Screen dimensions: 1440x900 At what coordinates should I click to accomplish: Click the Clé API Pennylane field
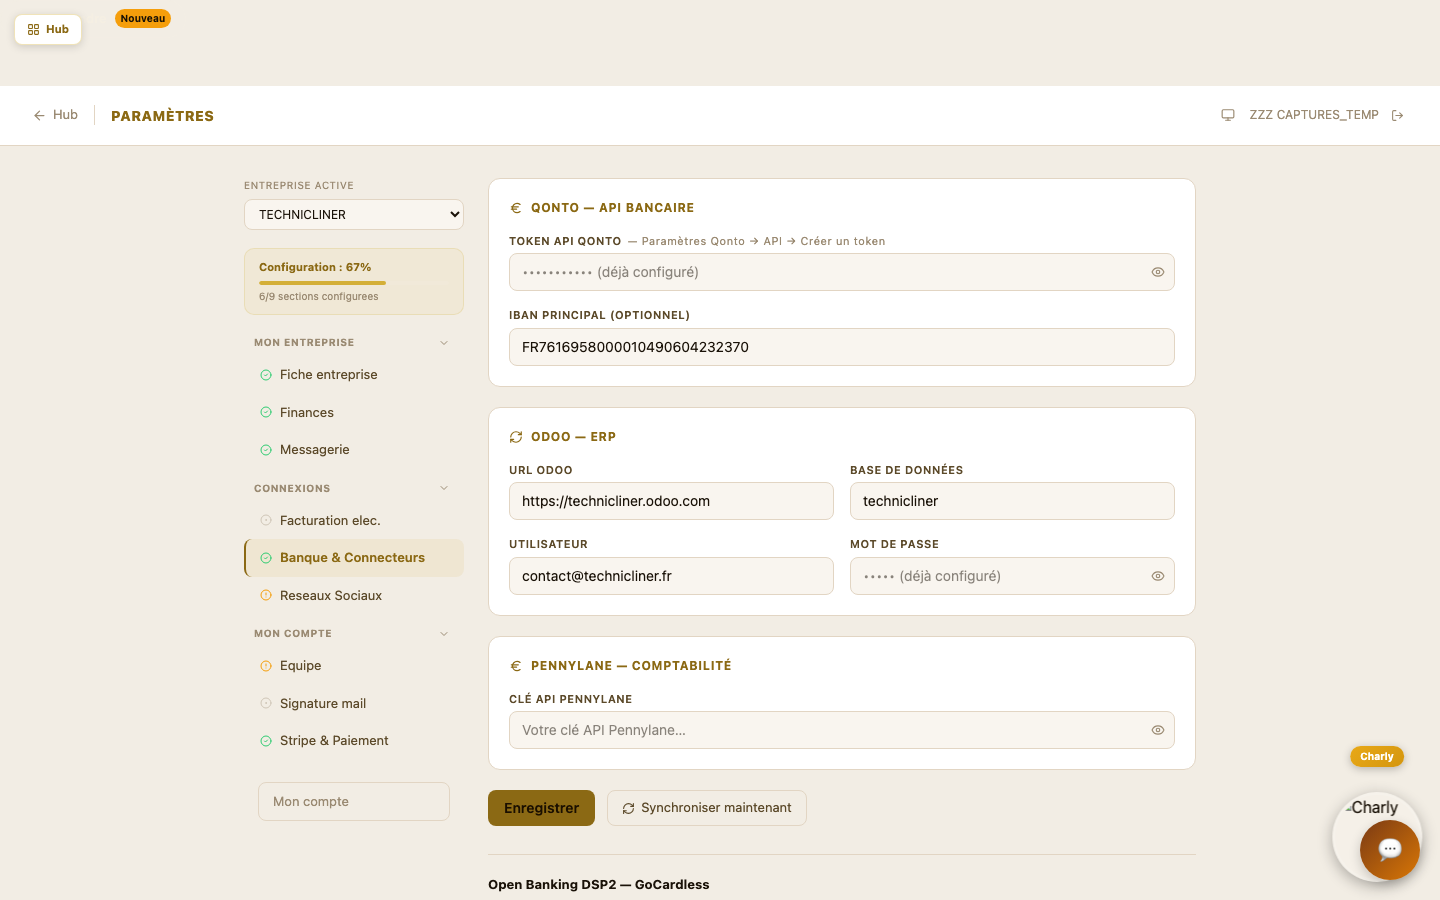pos(842,730)
